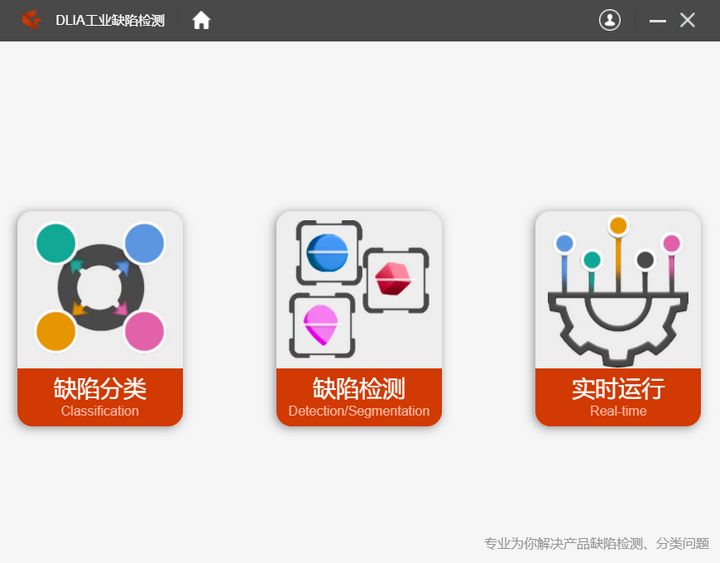Image resolution: width=720 pixels, height=563 pixels.
Task: Launch the 实时运行 Real-time gear illustration
Action: coord(618,289)
